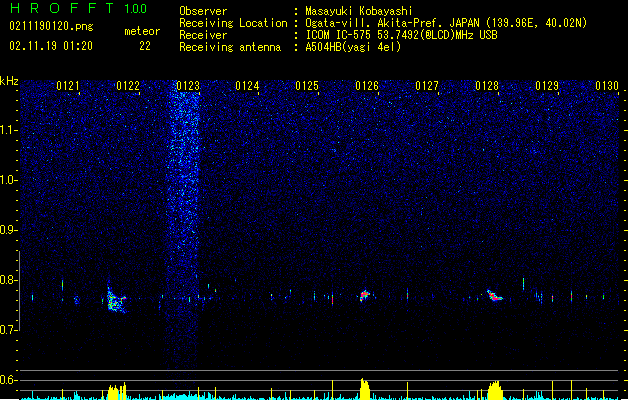Click time marker 0121
The width and height of the screenshot is (629, 400).
click(x=68, y=86)
